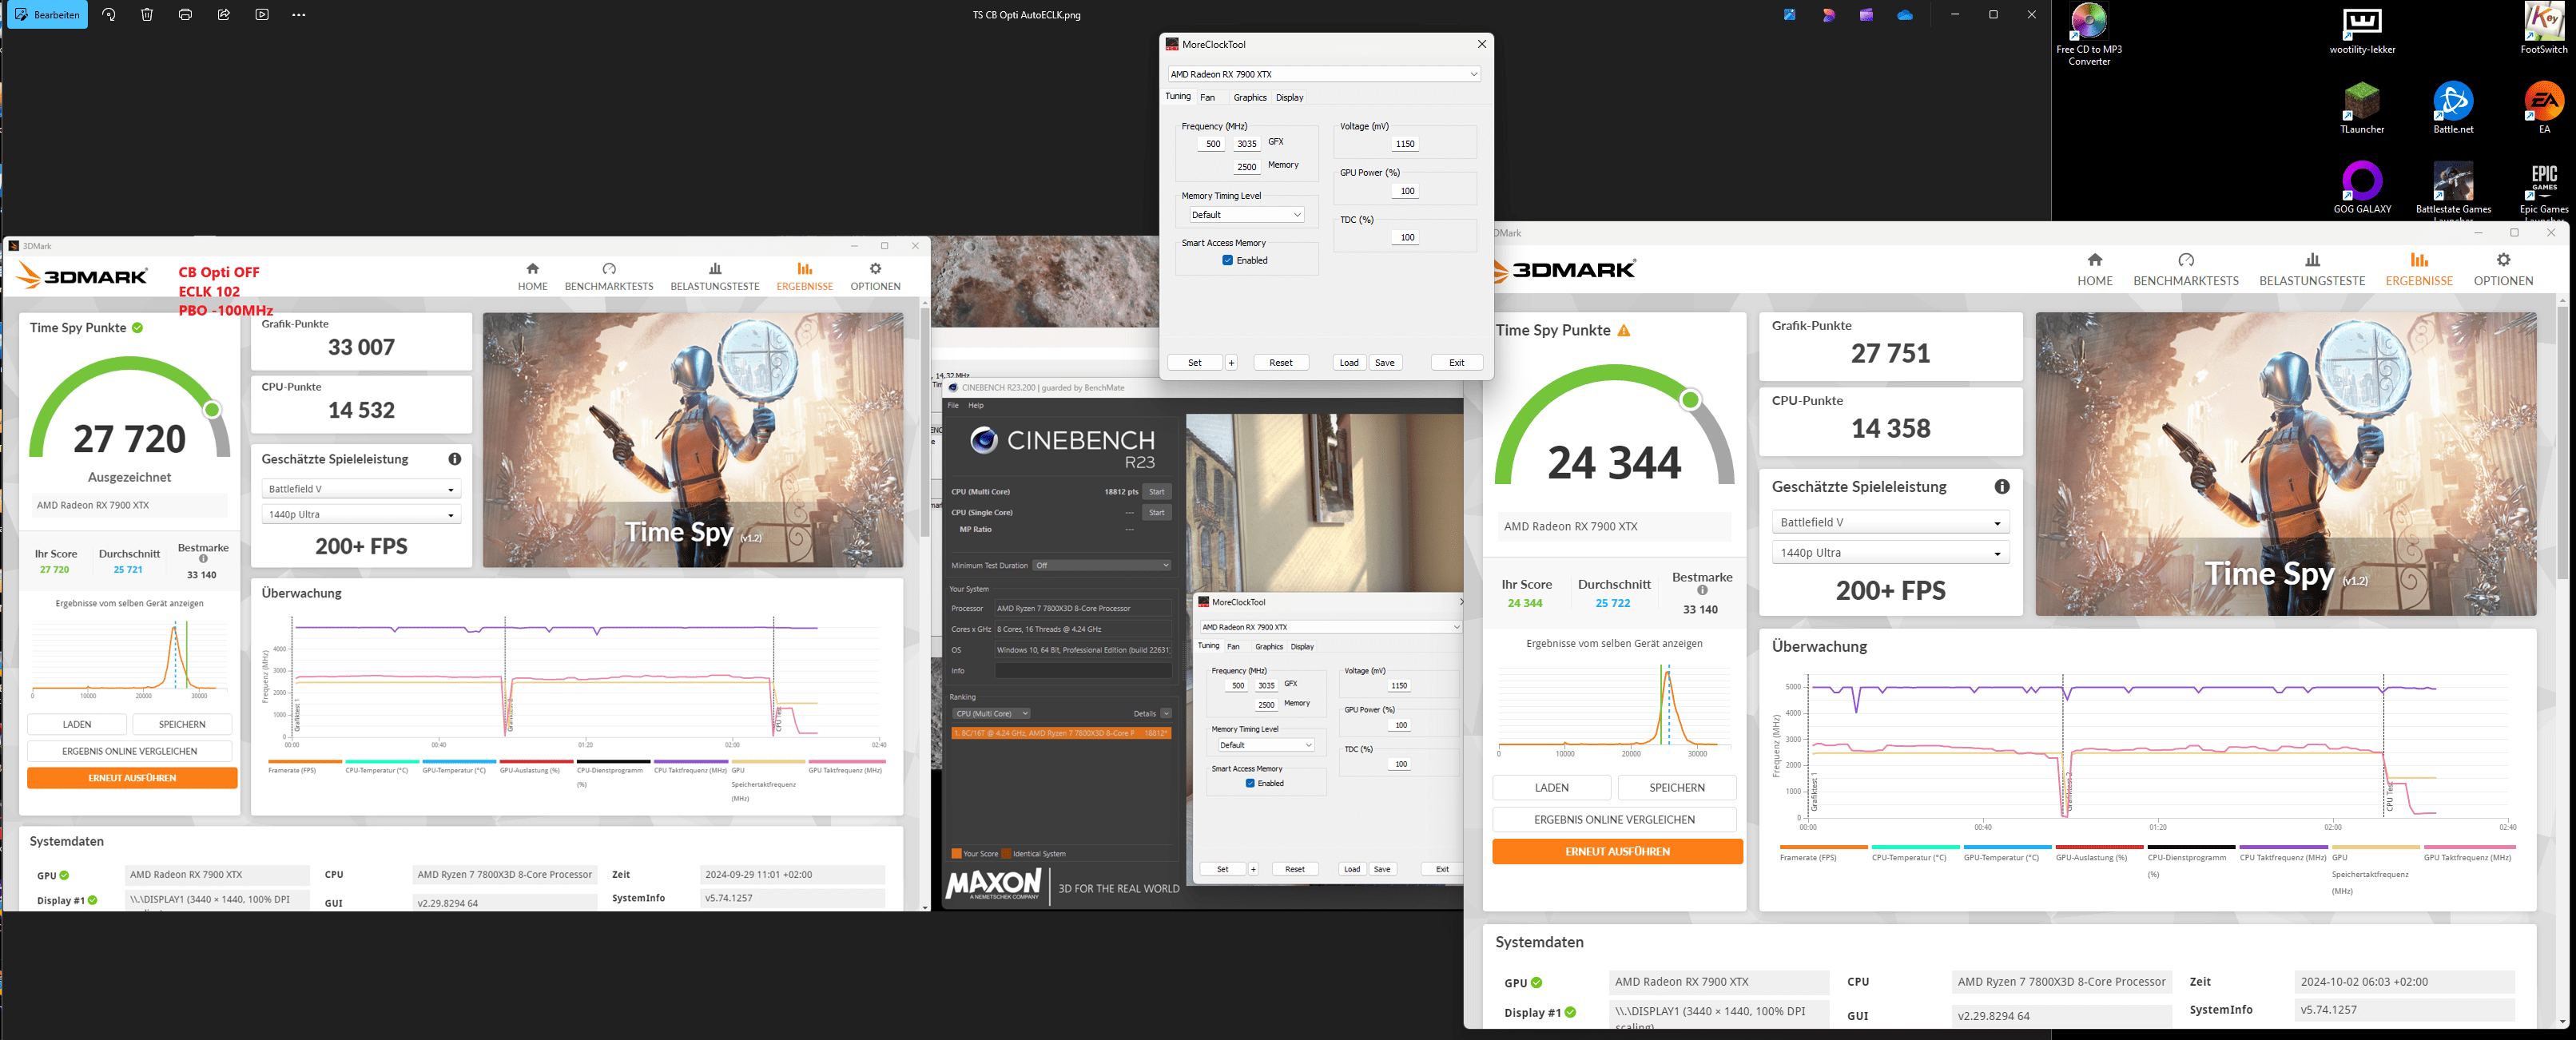Click the GFX max frequency field 3035 in the top MoreClockTool
The width and height of the screenshot is (2576, 1040).
tap(1246, 144)
